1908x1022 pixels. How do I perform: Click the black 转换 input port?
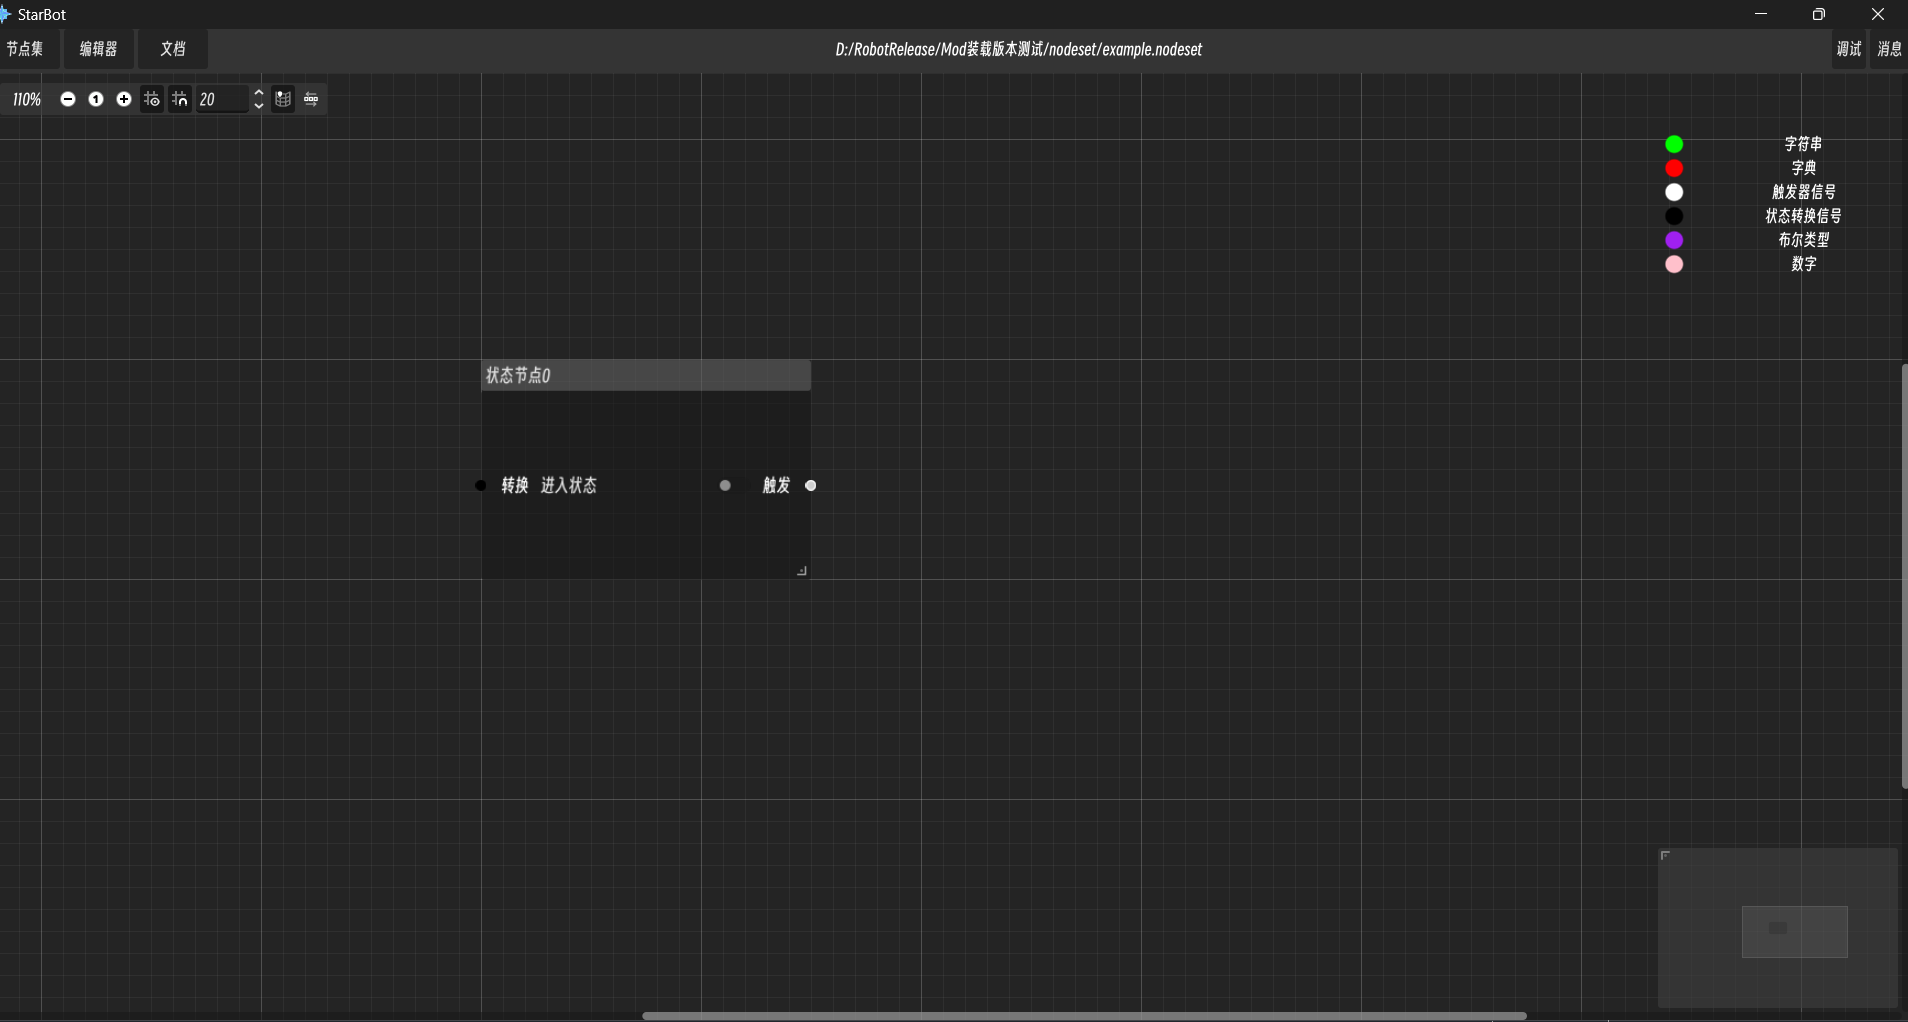click(x=481, y=486)
